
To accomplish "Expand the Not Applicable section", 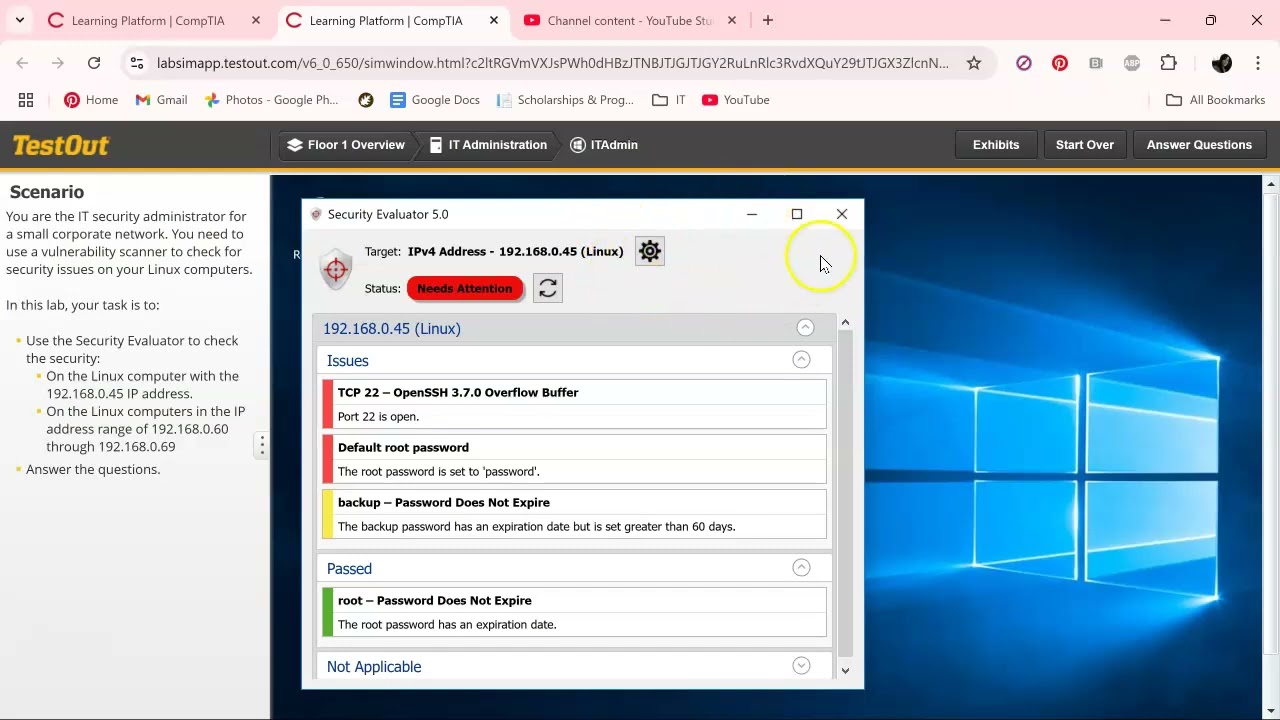I will tap(801, 666).
